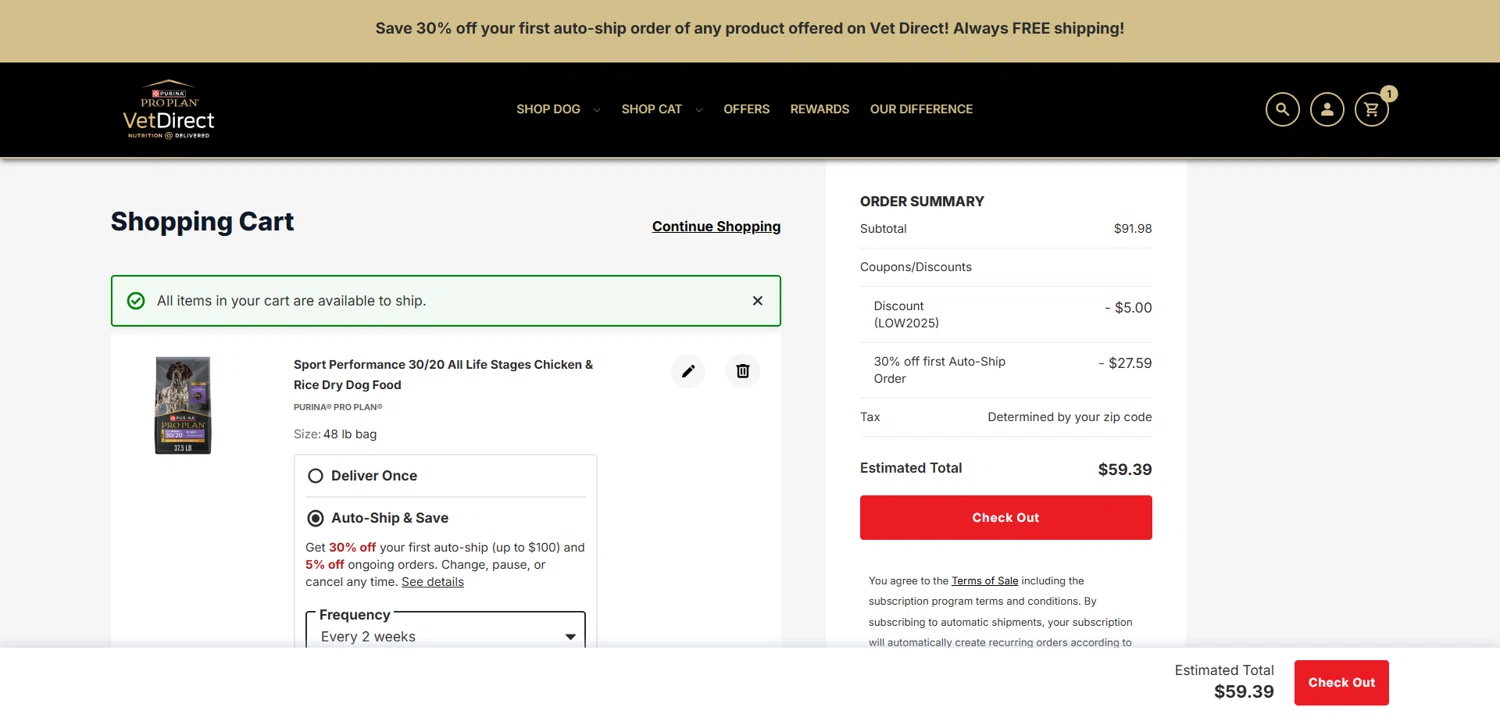The width and height of the screenshot is (1500, 718).
Task: Open the search icon in header
Action: 1282,110
